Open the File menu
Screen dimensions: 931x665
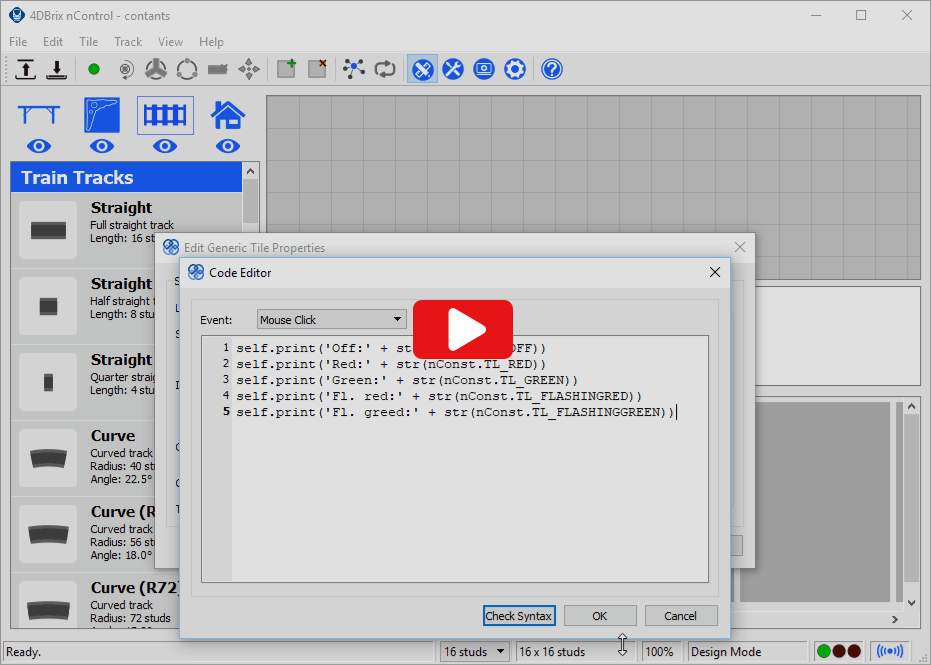point(18,42)
